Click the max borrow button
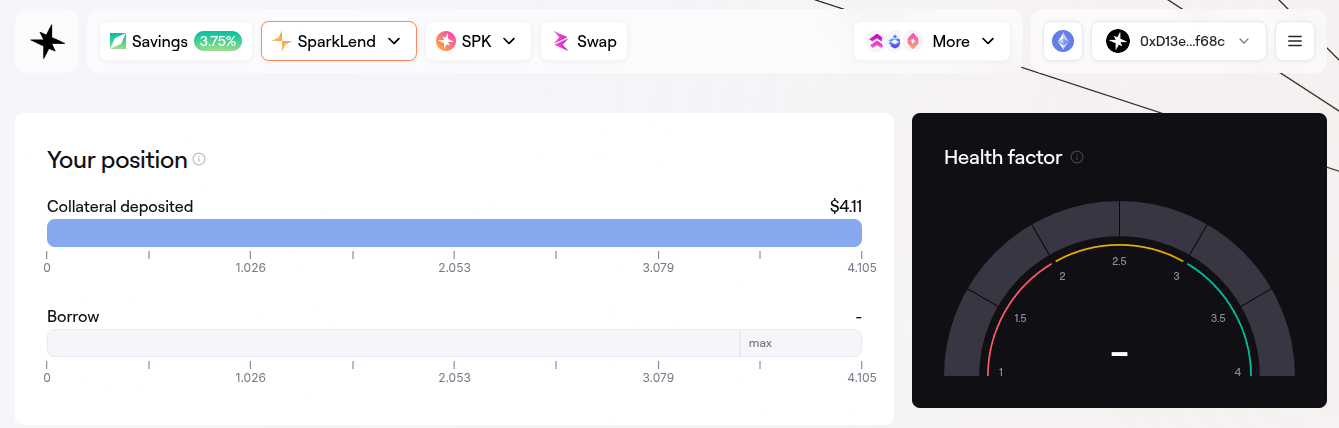The image size is (1339, 428). 761,343
